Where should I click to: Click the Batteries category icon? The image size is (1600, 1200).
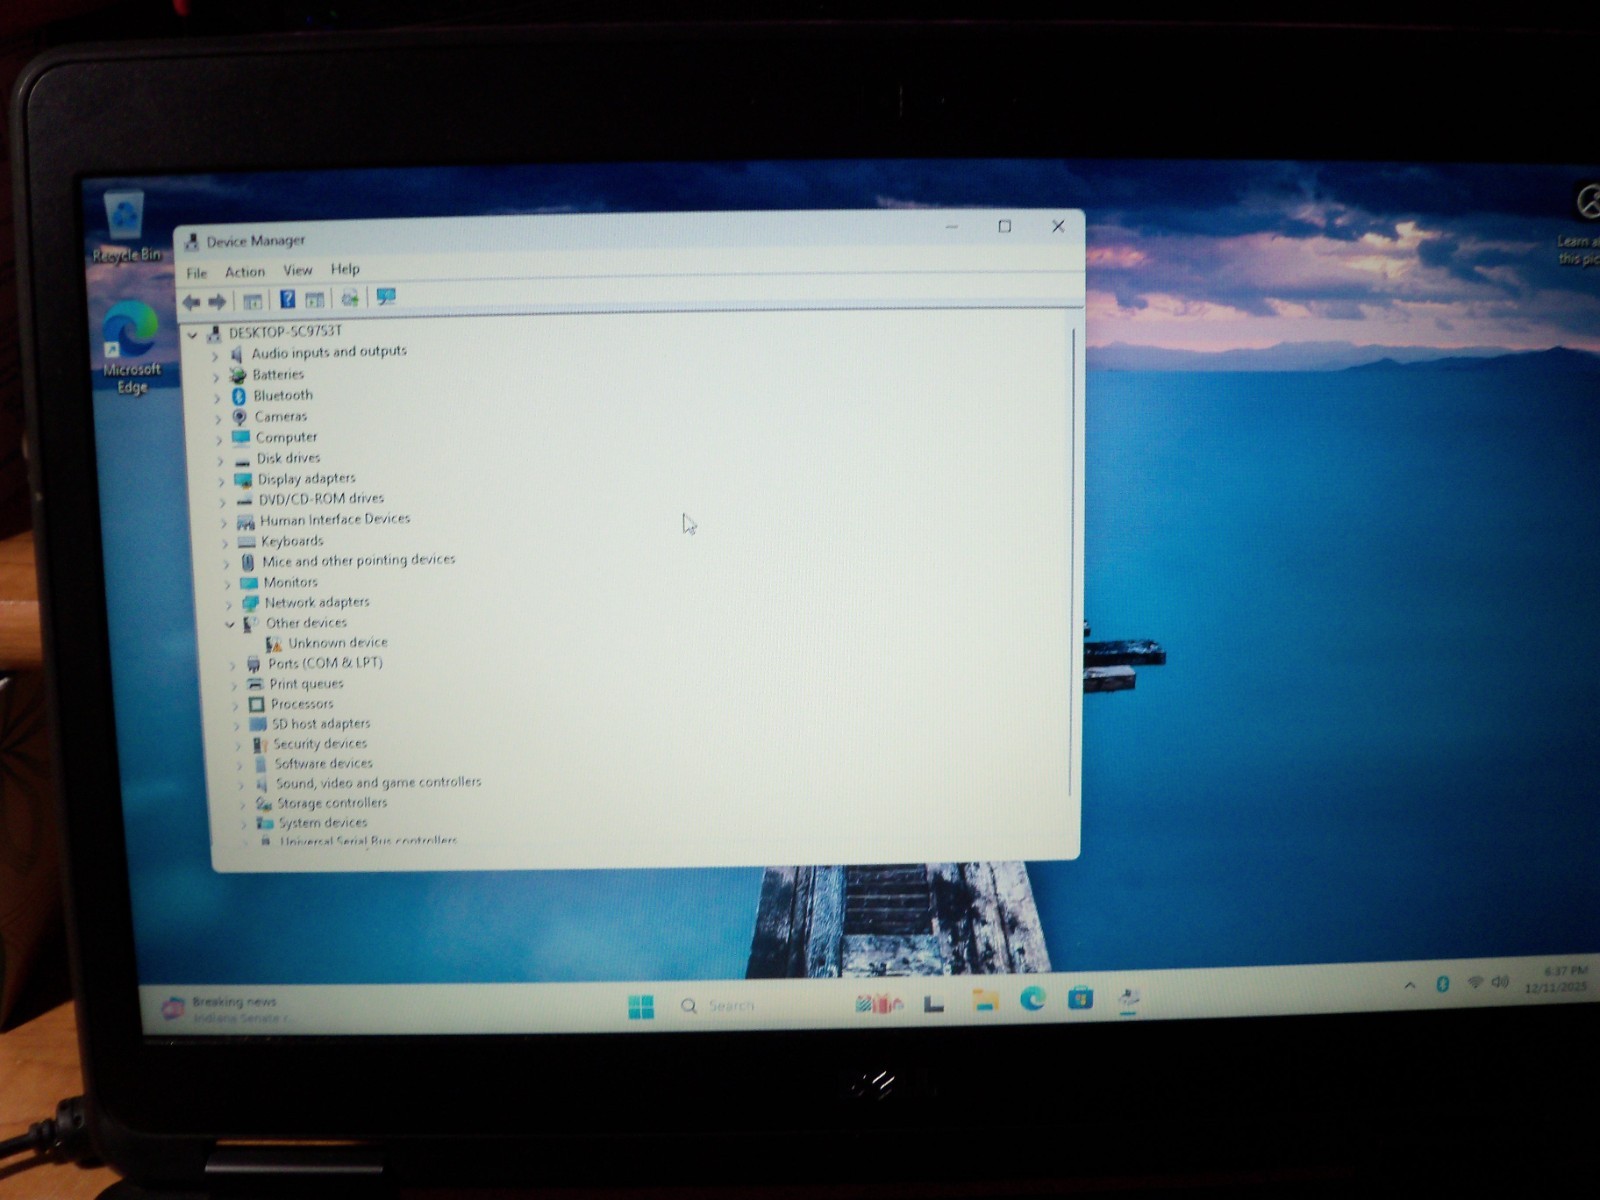pos(237,375)
